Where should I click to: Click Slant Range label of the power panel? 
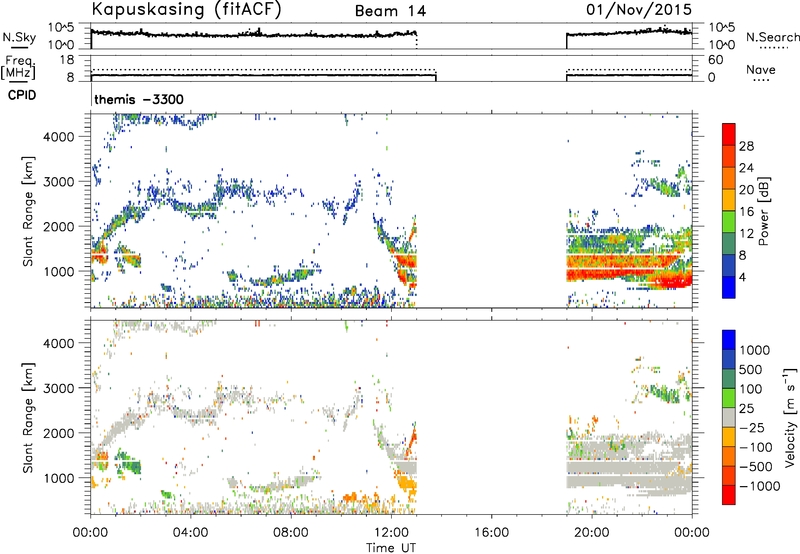tap(28, 212)
